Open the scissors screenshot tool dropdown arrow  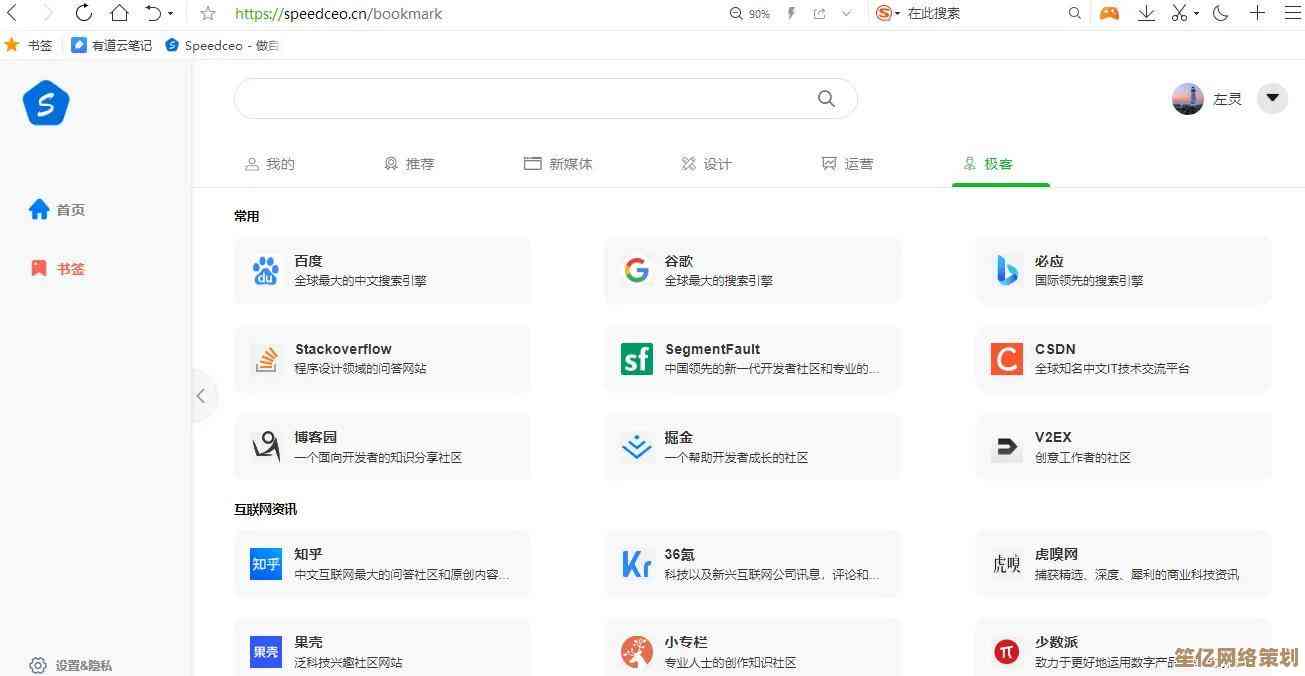1196,14
